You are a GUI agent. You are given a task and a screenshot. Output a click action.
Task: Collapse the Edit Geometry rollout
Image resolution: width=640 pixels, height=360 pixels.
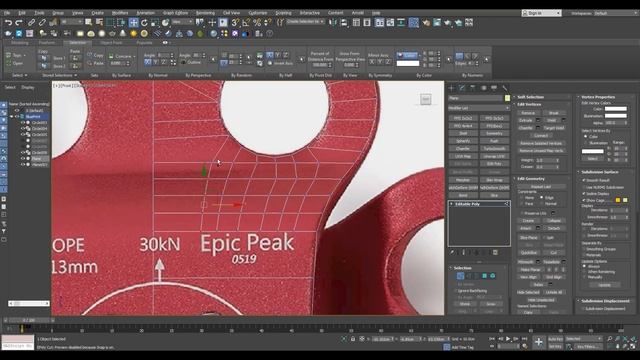coord(531,178)
